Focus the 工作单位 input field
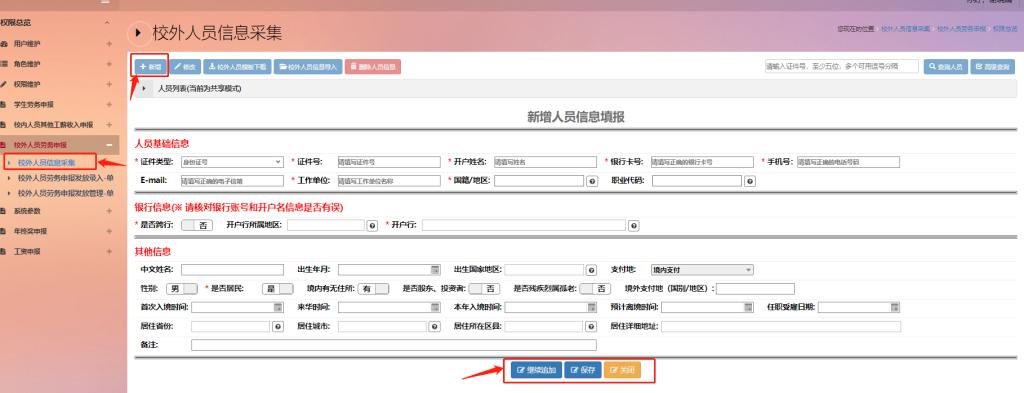The height and width of the screenshot is (393, 1024). pyautogui.click(x=389, y=181)
